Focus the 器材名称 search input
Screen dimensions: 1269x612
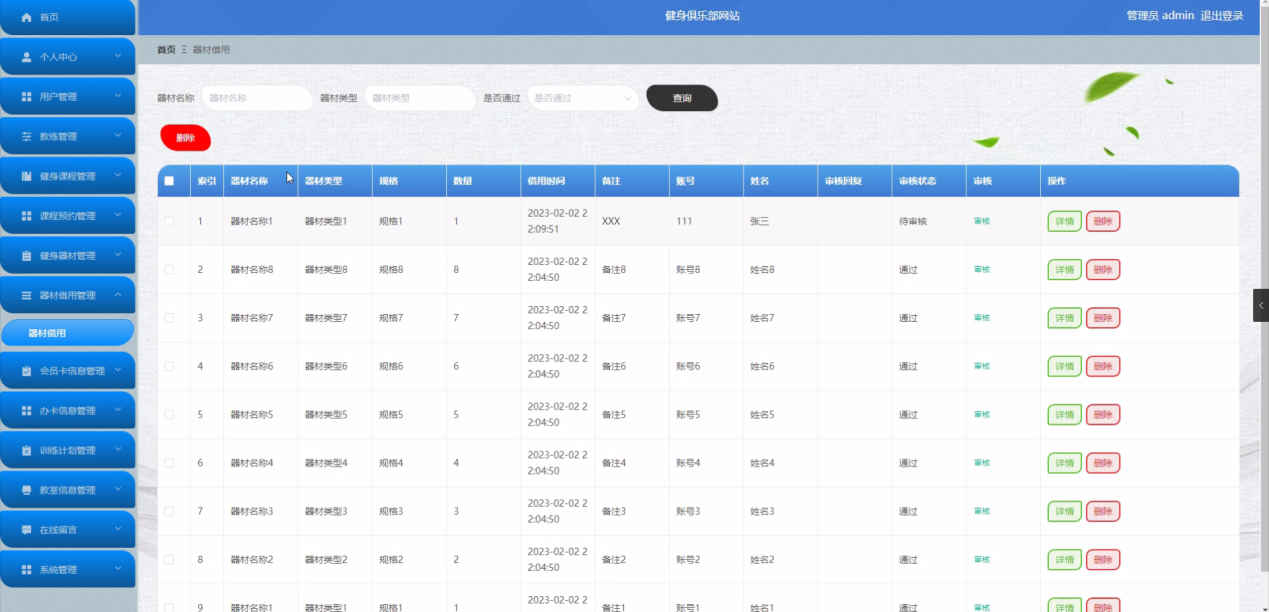point(257,98)
